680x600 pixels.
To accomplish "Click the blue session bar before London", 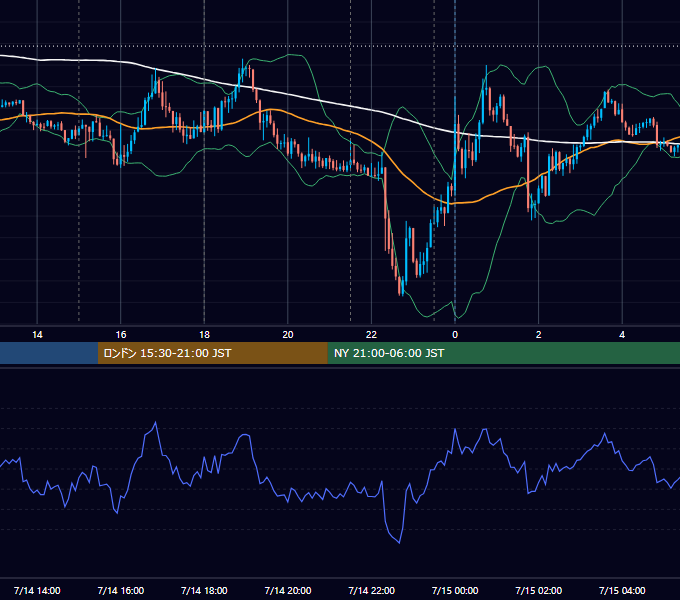I will click(x=49, y=353).
